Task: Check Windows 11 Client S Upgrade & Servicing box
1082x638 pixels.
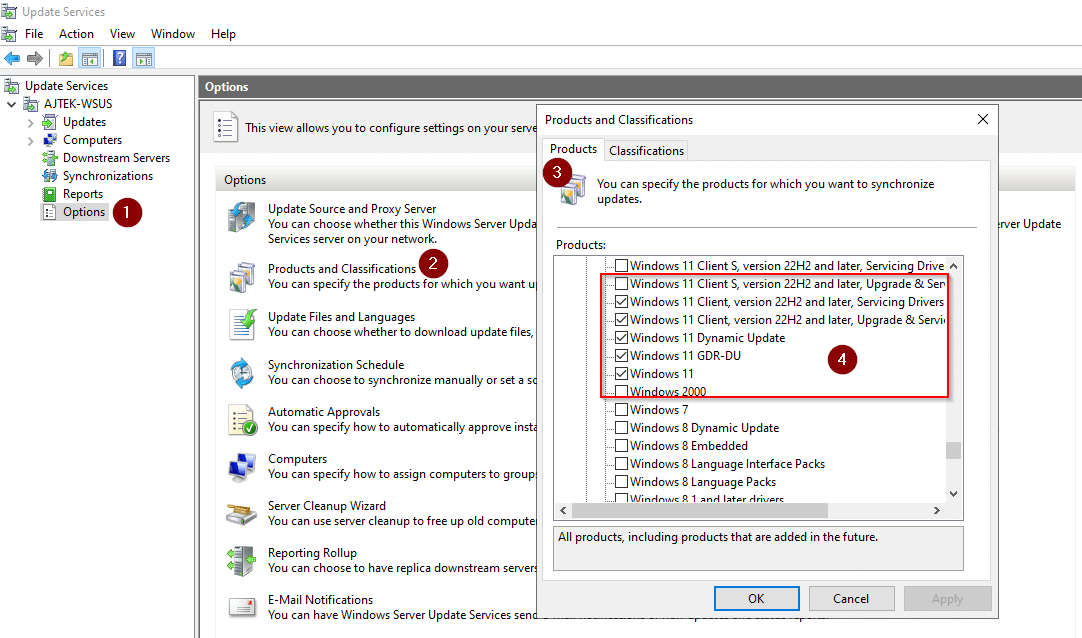Action: click(x=622, y=283)
